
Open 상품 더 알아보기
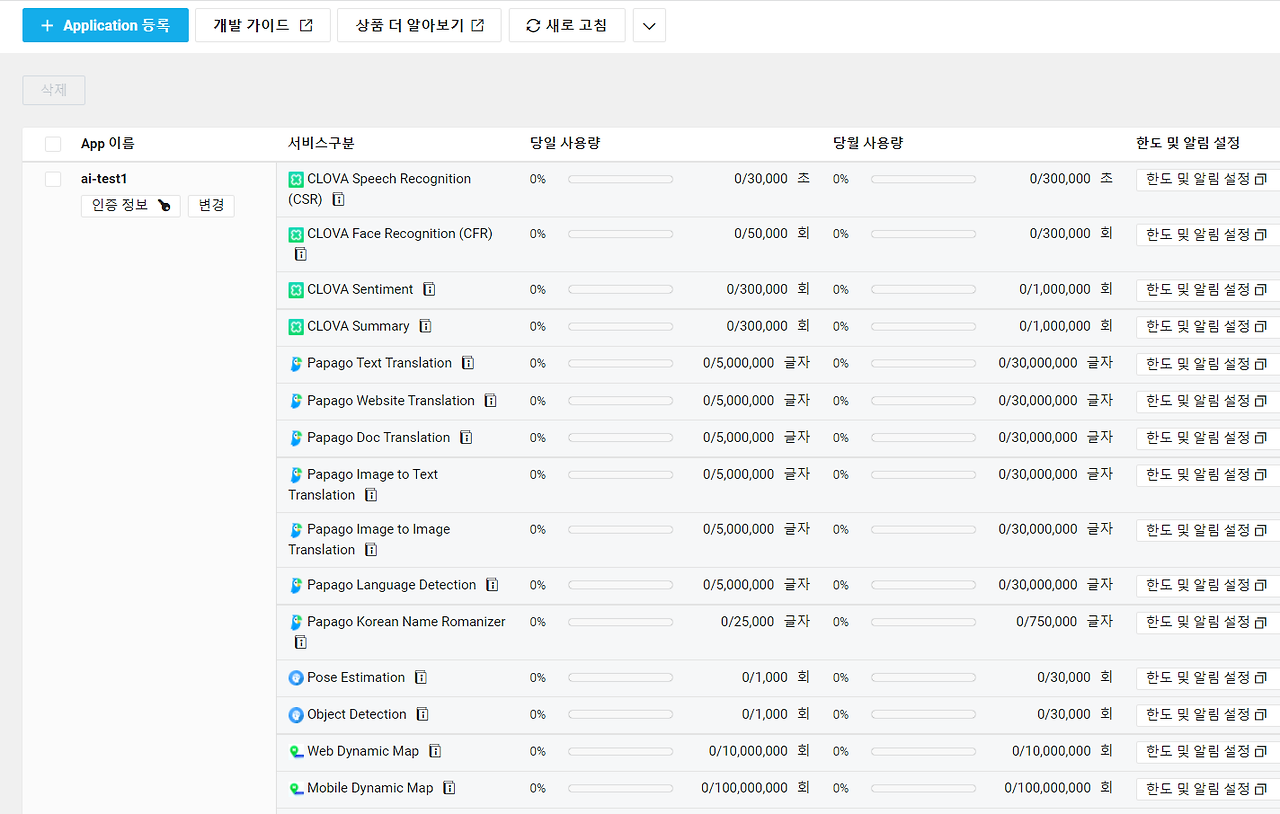[x=419, y=26]
